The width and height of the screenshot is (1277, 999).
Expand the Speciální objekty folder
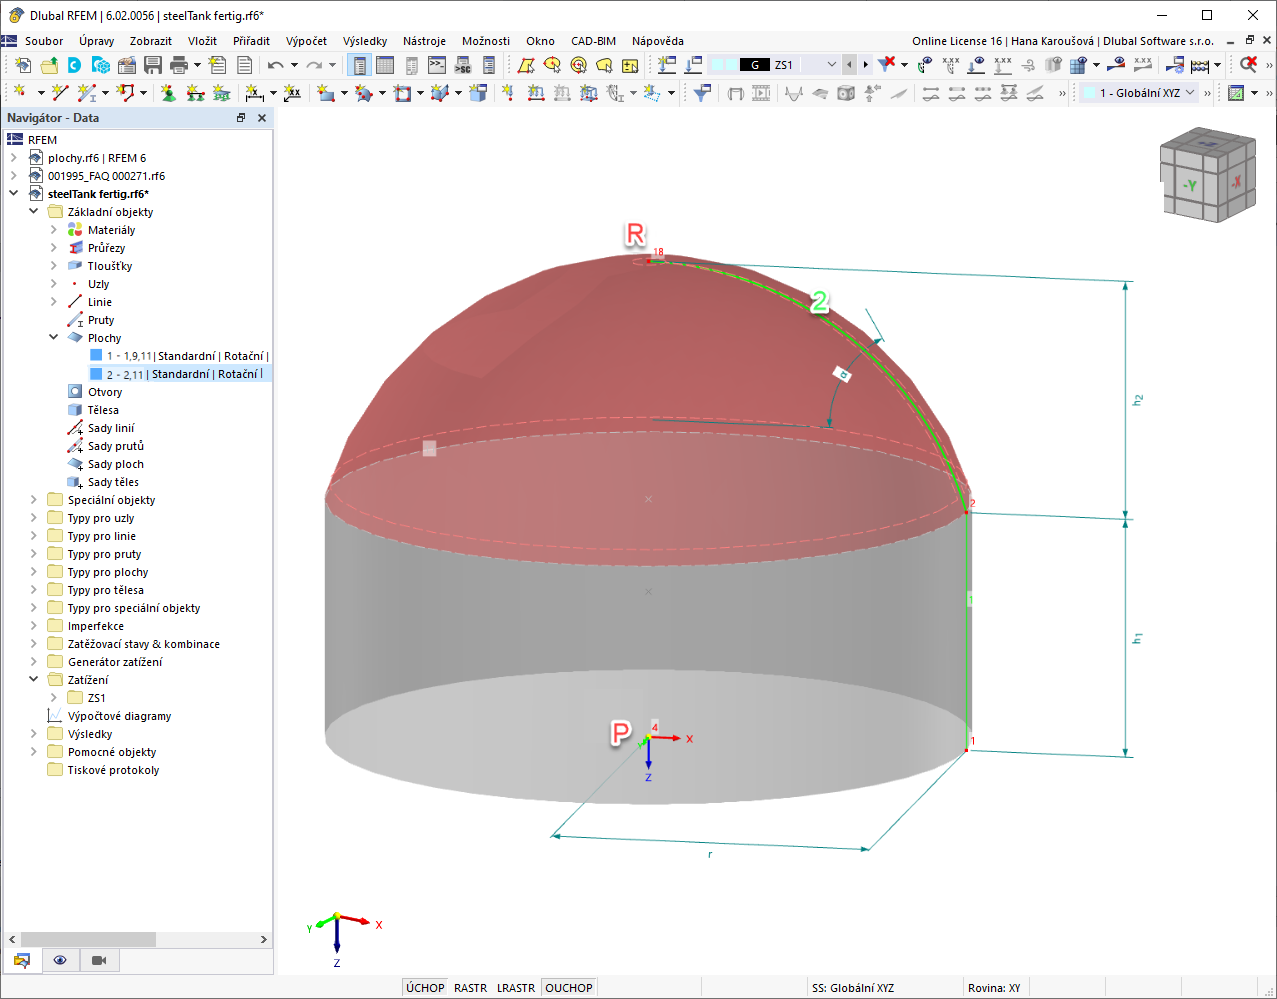[x=34, y=500]
